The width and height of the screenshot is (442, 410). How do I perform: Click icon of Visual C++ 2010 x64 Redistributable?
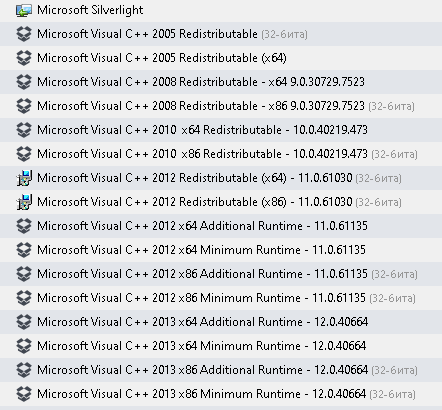click(x=24, y=130)
